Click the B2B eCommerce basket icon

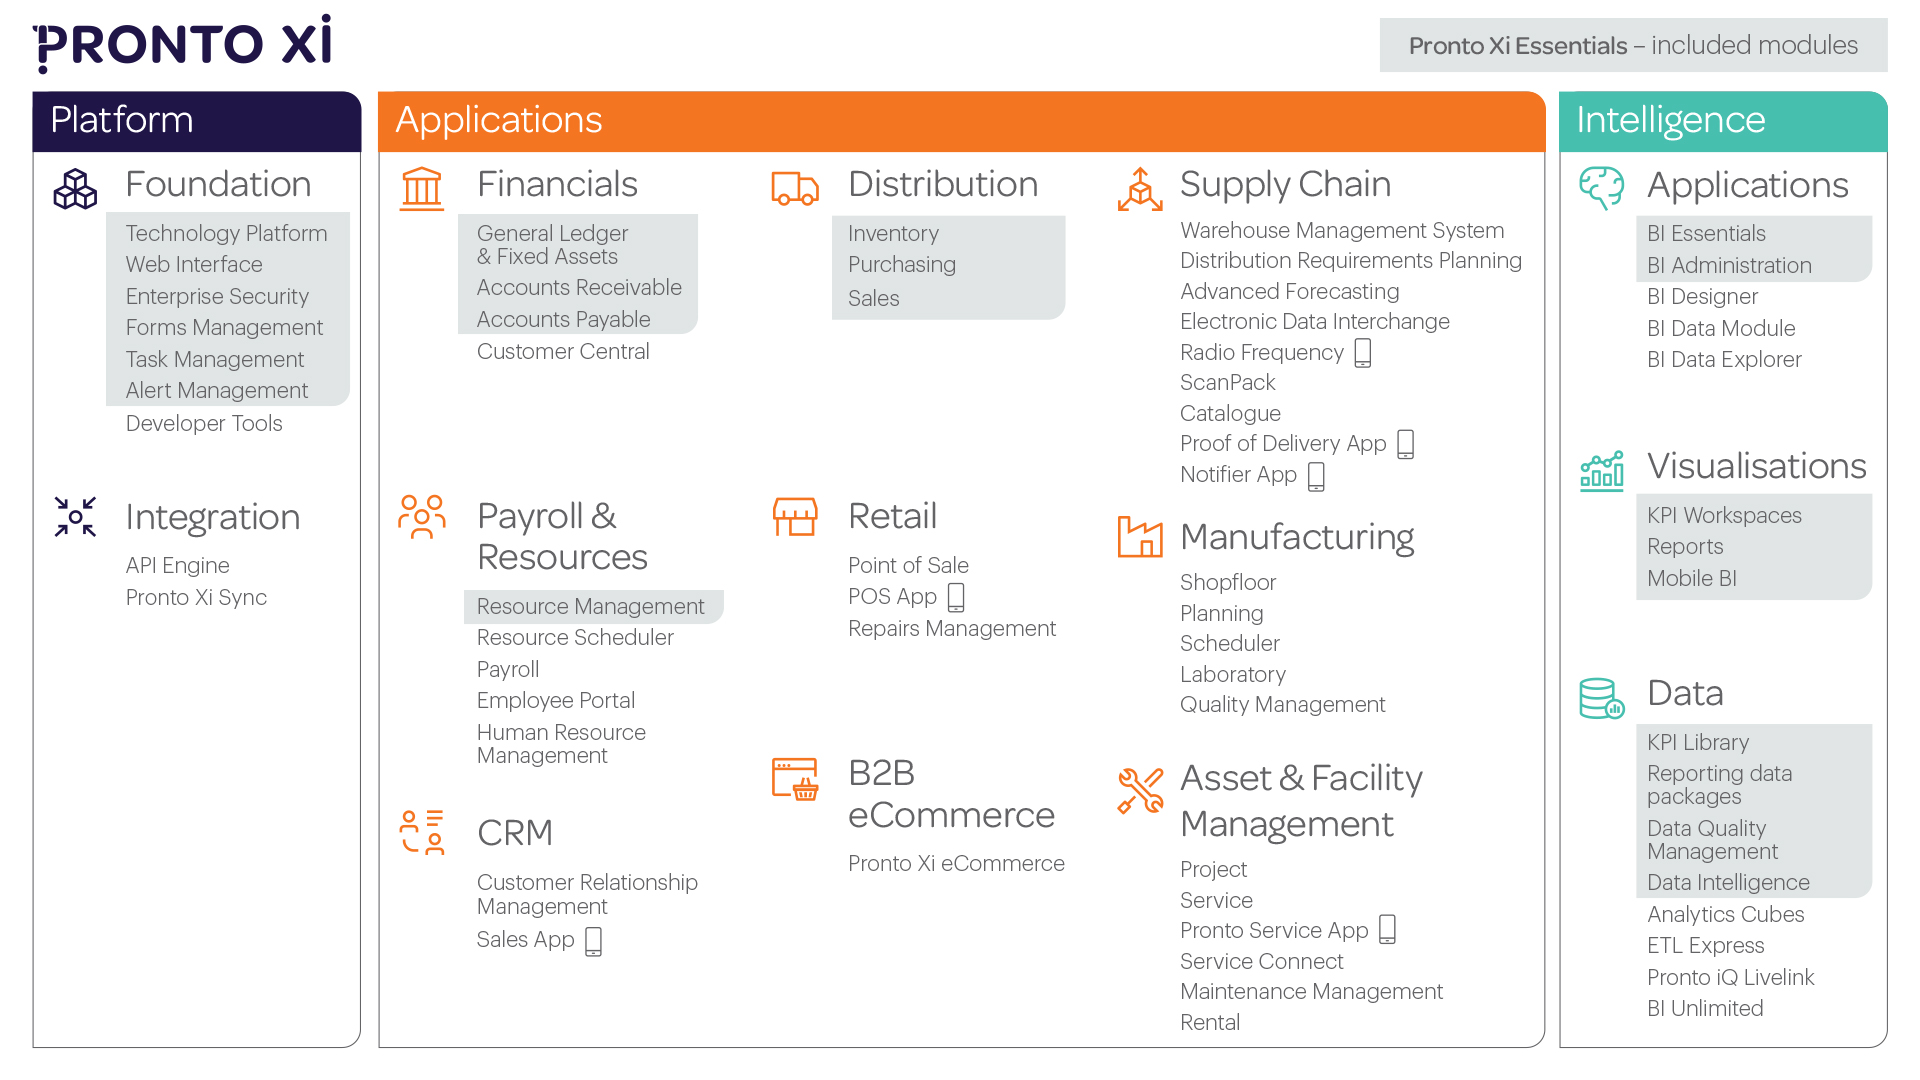pos(795,779)
